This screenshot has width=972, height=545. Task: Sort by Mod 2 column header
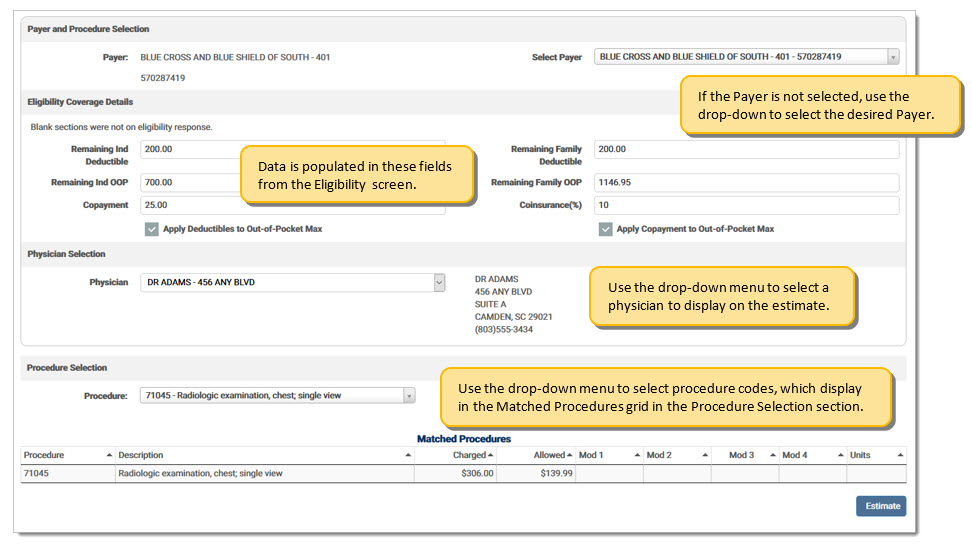704,456
